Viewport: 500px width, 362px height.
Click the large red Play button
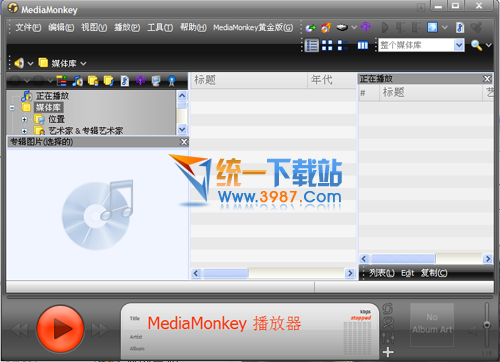point(60,329)
